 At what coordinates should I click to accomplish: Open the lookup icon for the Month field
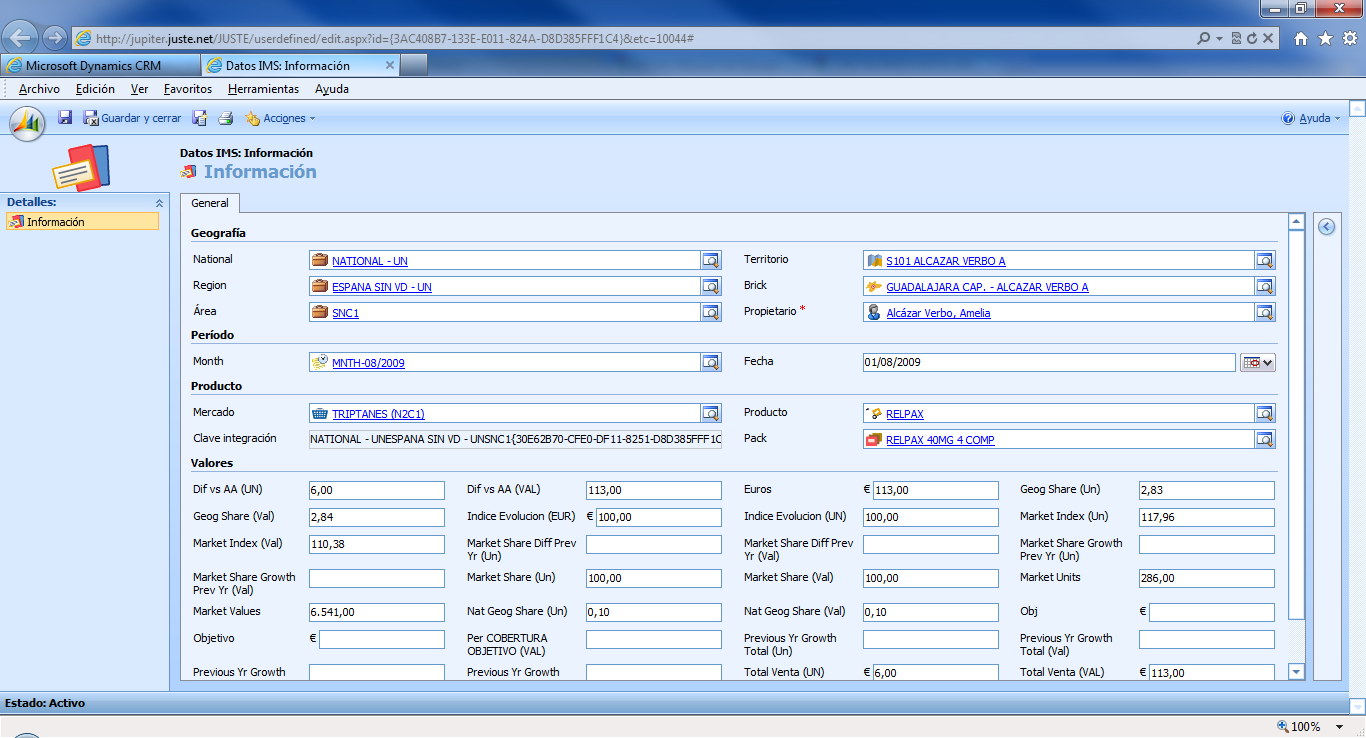[x=711, y=362]
